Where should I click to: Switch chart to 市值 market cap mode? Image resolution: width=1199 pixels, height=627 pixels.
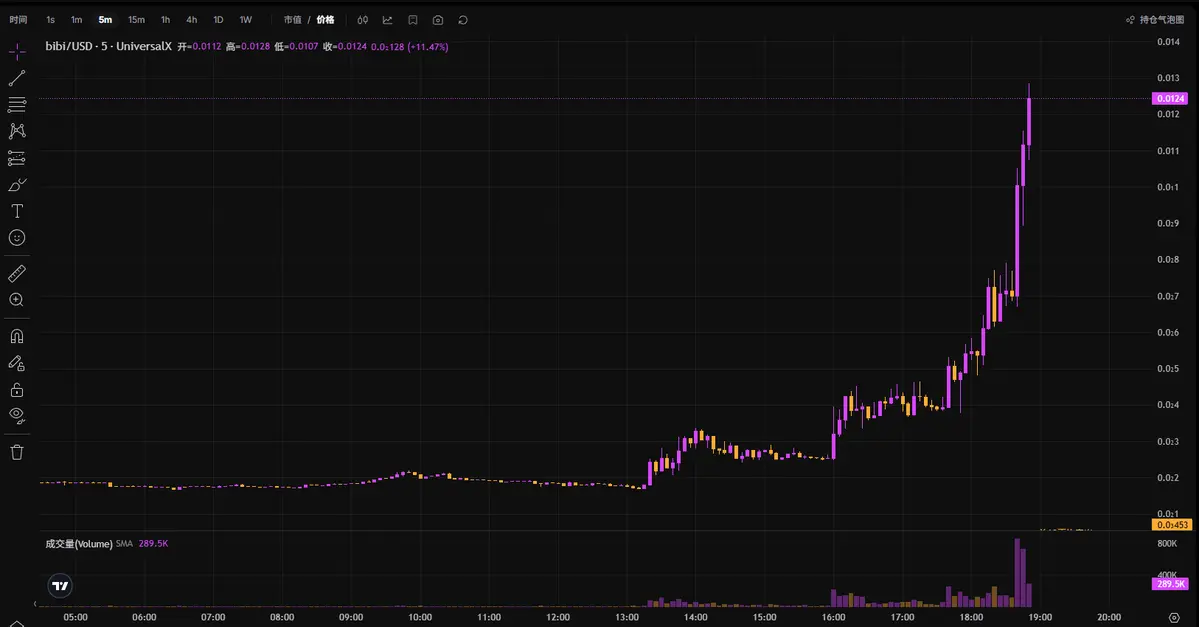click(292, 20)
